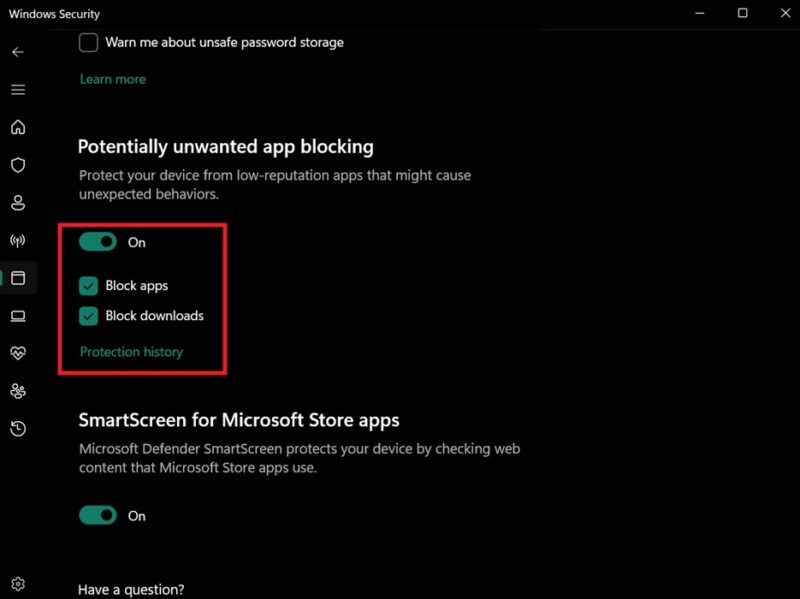Open the Protection history link
Screen dimensions: 800x599
click(131, 352)
